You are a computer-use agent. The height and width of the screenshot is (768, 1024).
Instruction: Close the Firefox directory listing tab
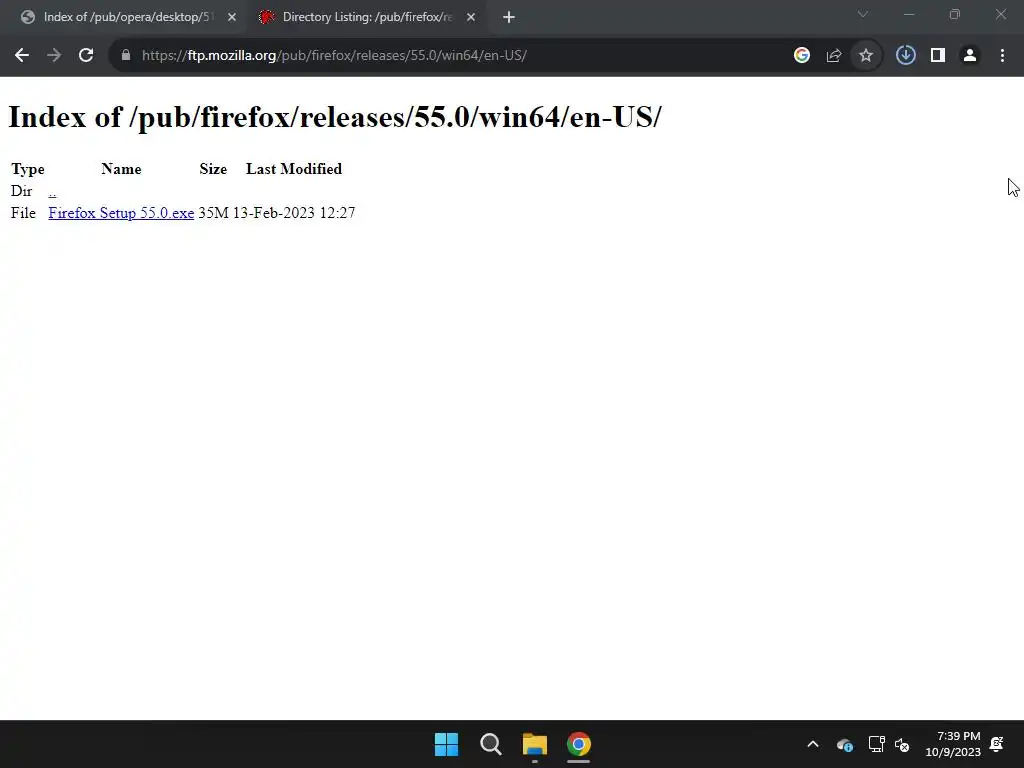coord(471,17)
